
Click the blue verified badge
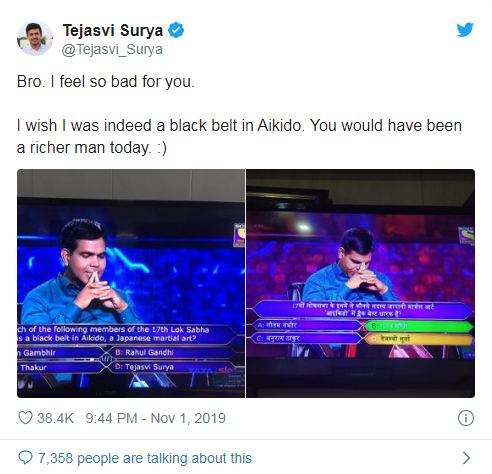pos(176,30)
